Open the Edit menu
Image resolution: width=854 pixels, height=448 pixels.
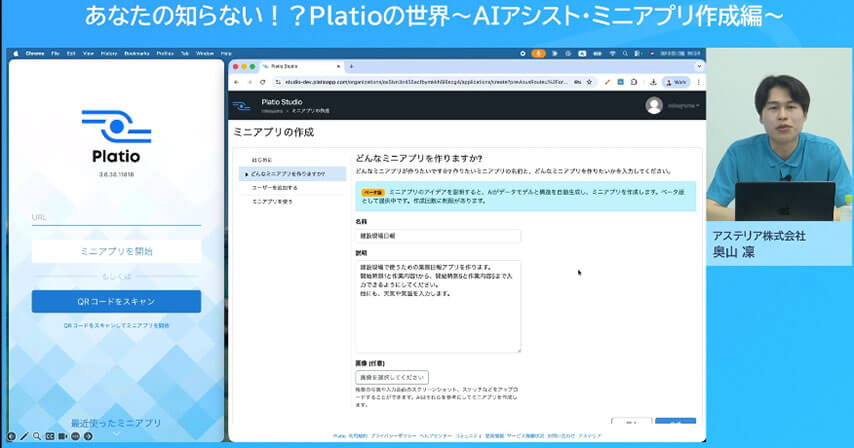[x=71, y=53]
